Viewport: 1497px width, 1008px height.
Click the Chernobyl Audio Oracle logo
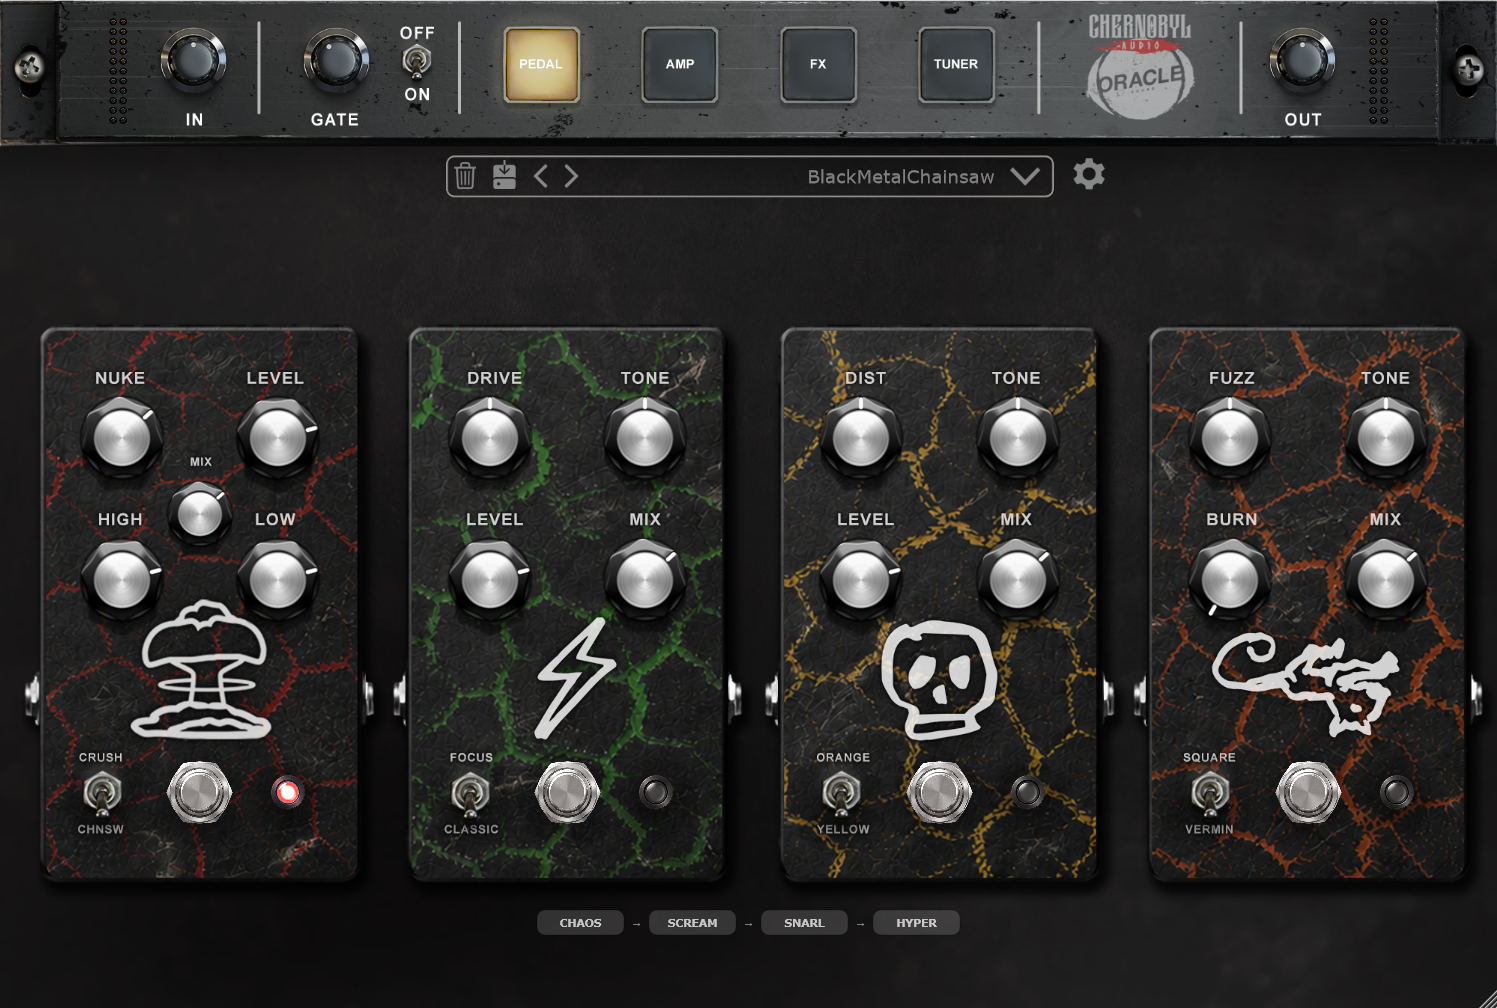(1140, 65)
